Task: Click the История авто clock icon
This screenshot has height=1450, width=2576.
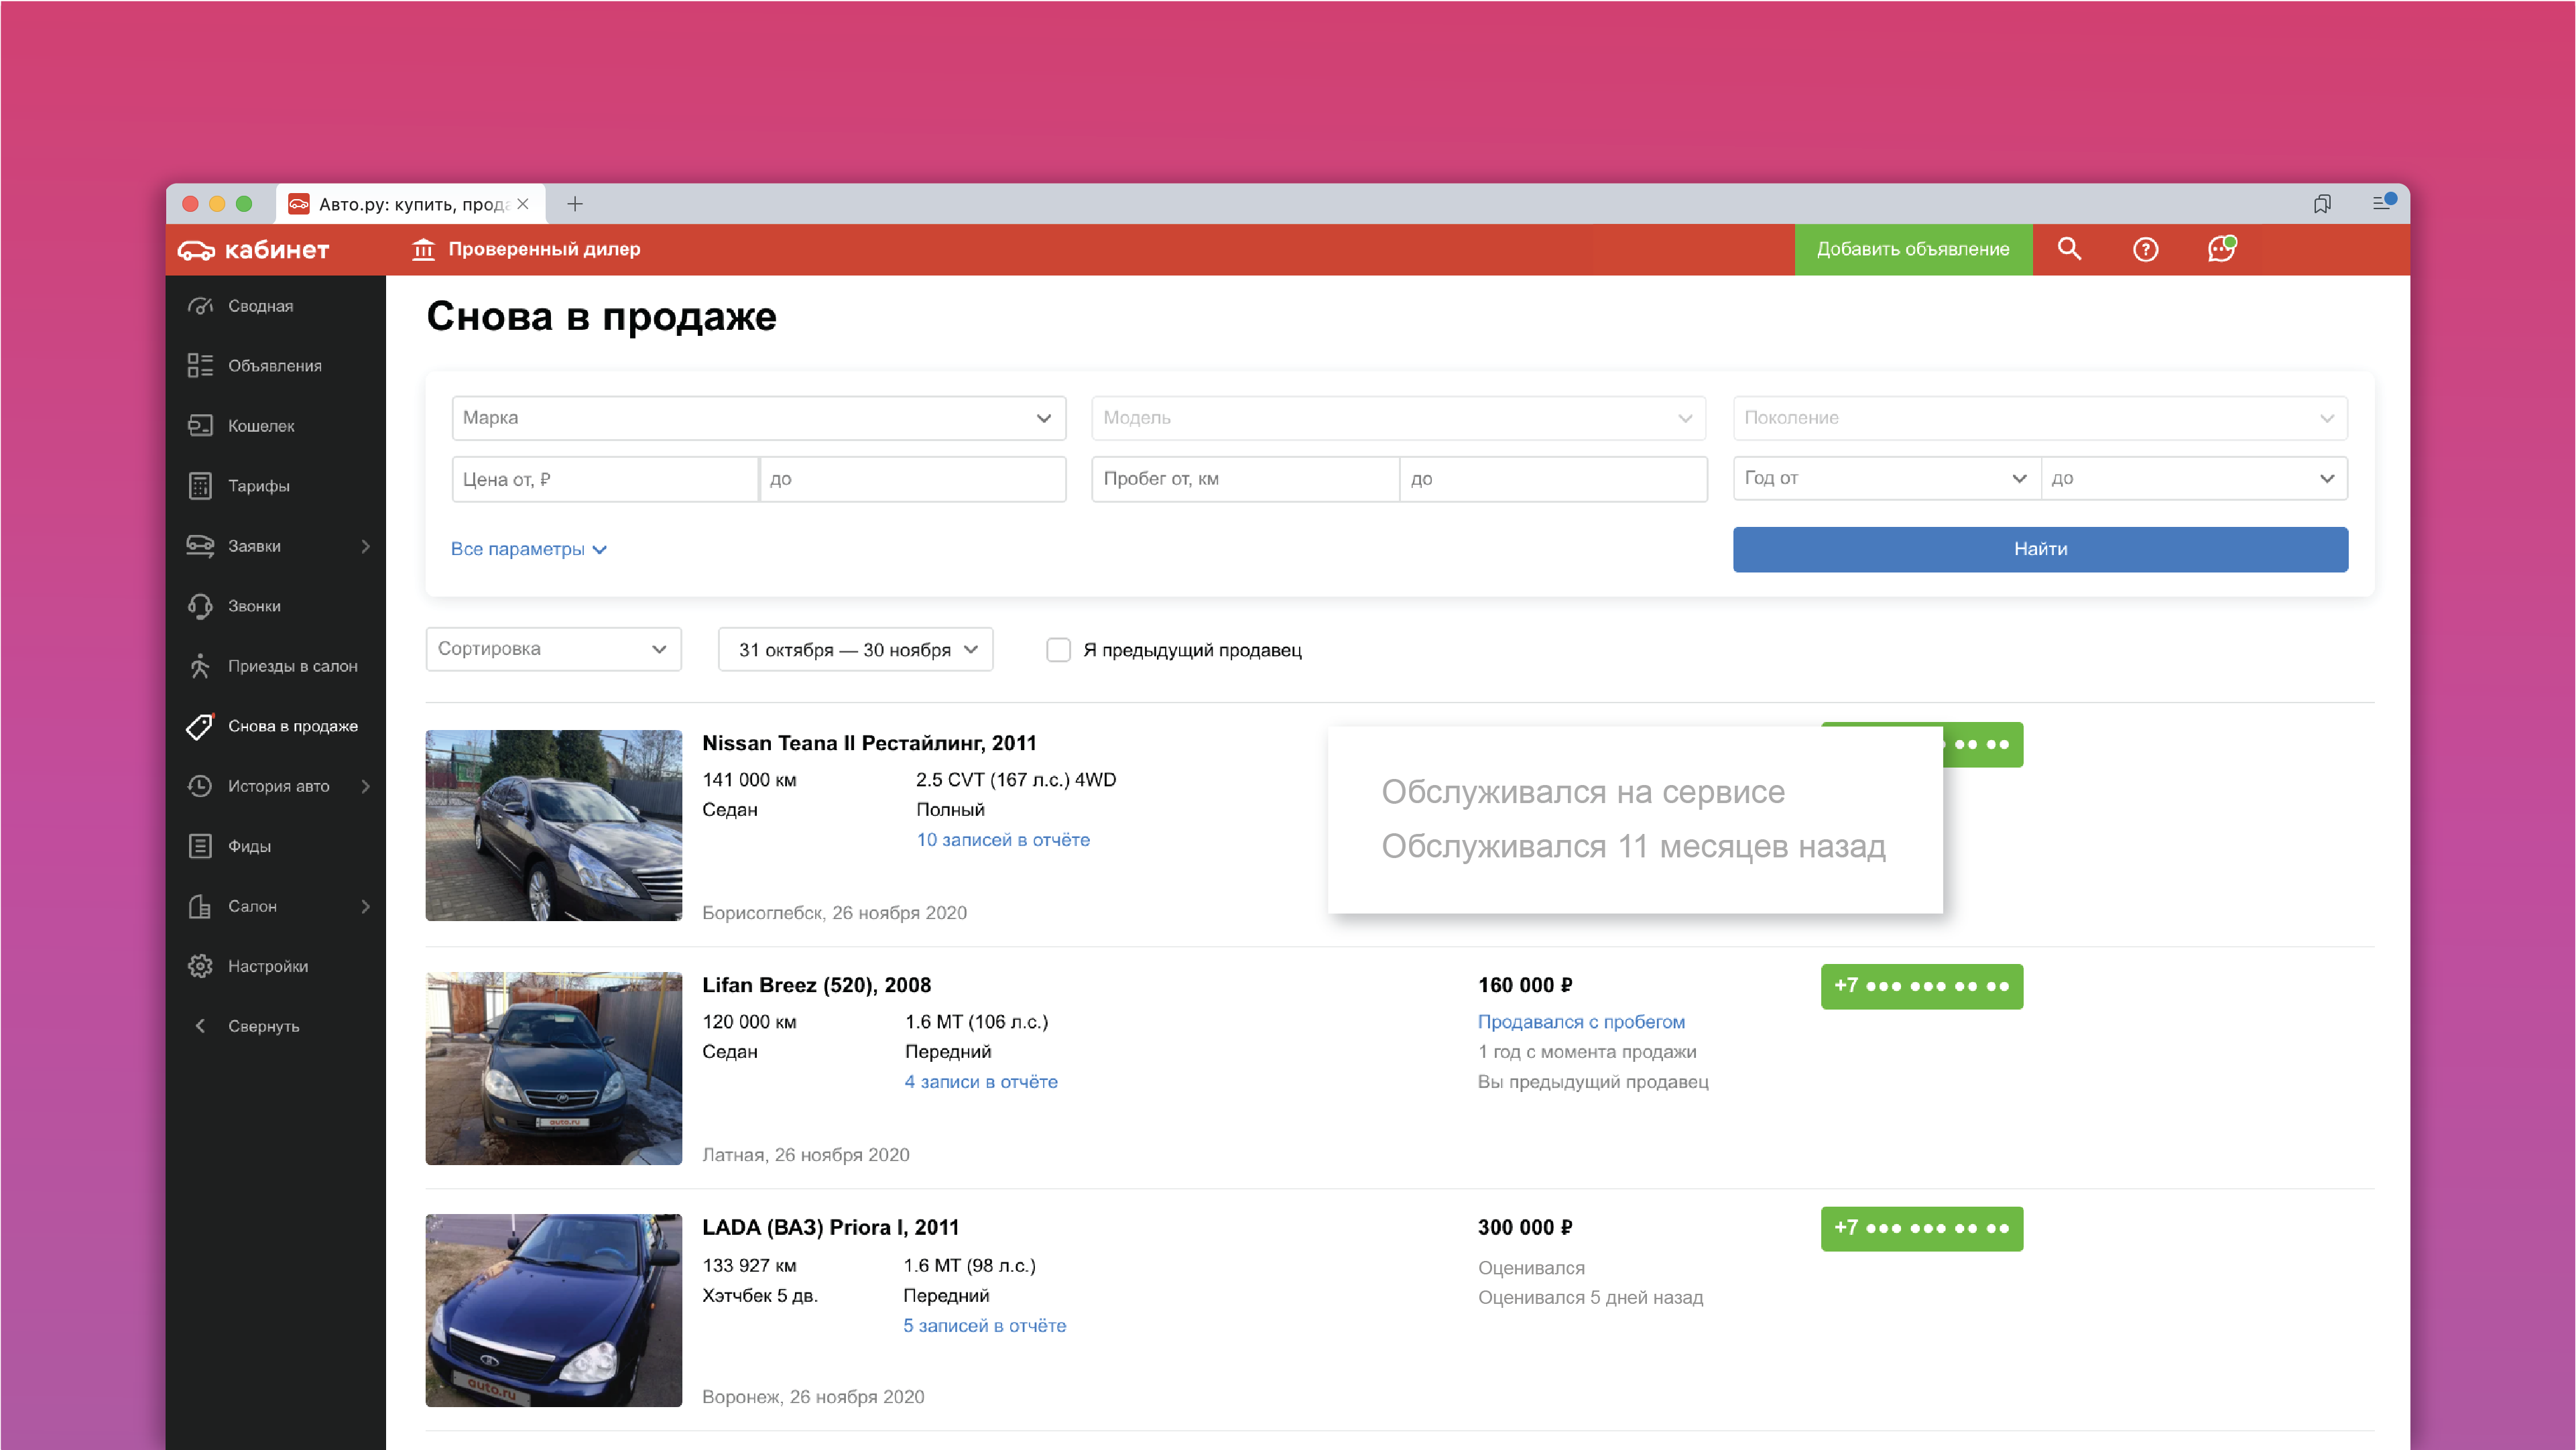Action: [x=200, y=786]
